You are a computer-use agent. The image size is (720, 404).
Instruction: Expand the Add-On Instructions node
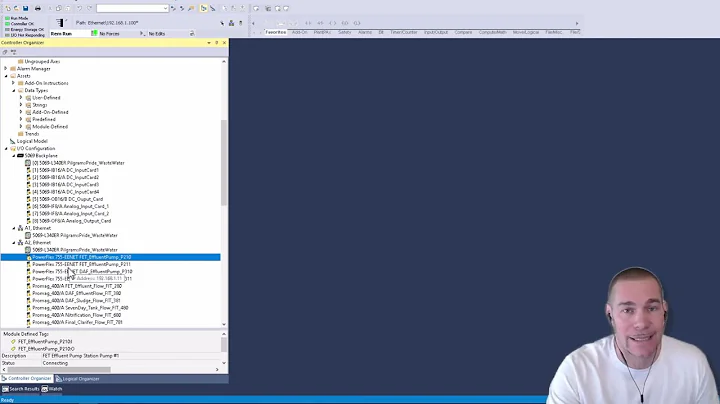[x=13, y=83]
